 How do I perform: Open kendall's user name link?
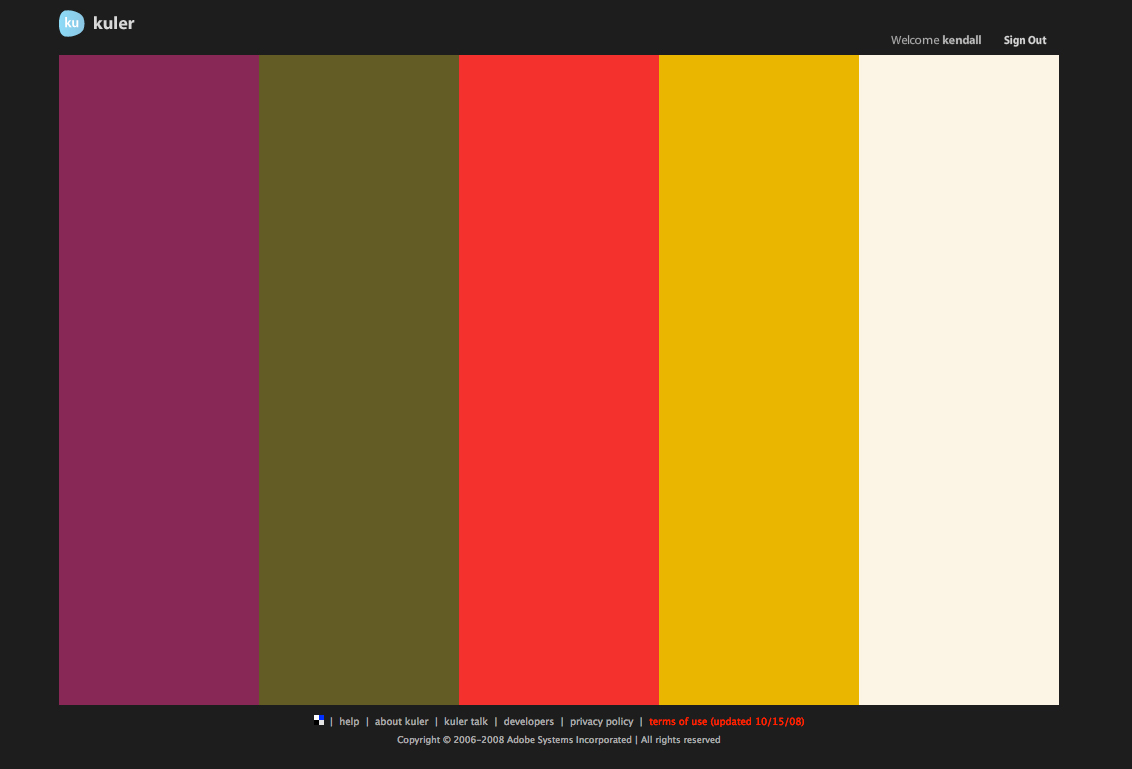(962, 40)
